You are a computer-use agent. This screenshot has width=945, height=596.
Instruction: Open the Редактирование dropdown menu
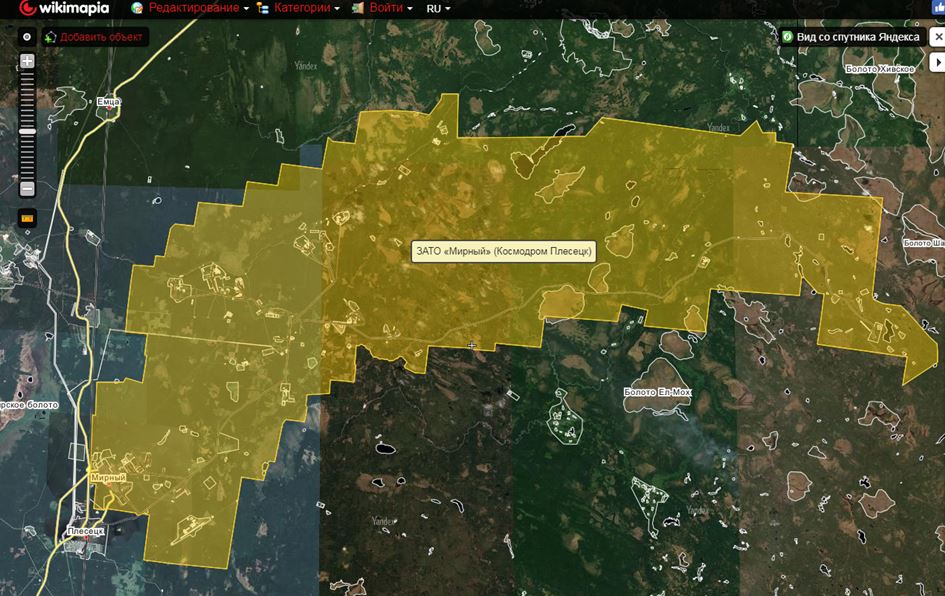(190, 8)
